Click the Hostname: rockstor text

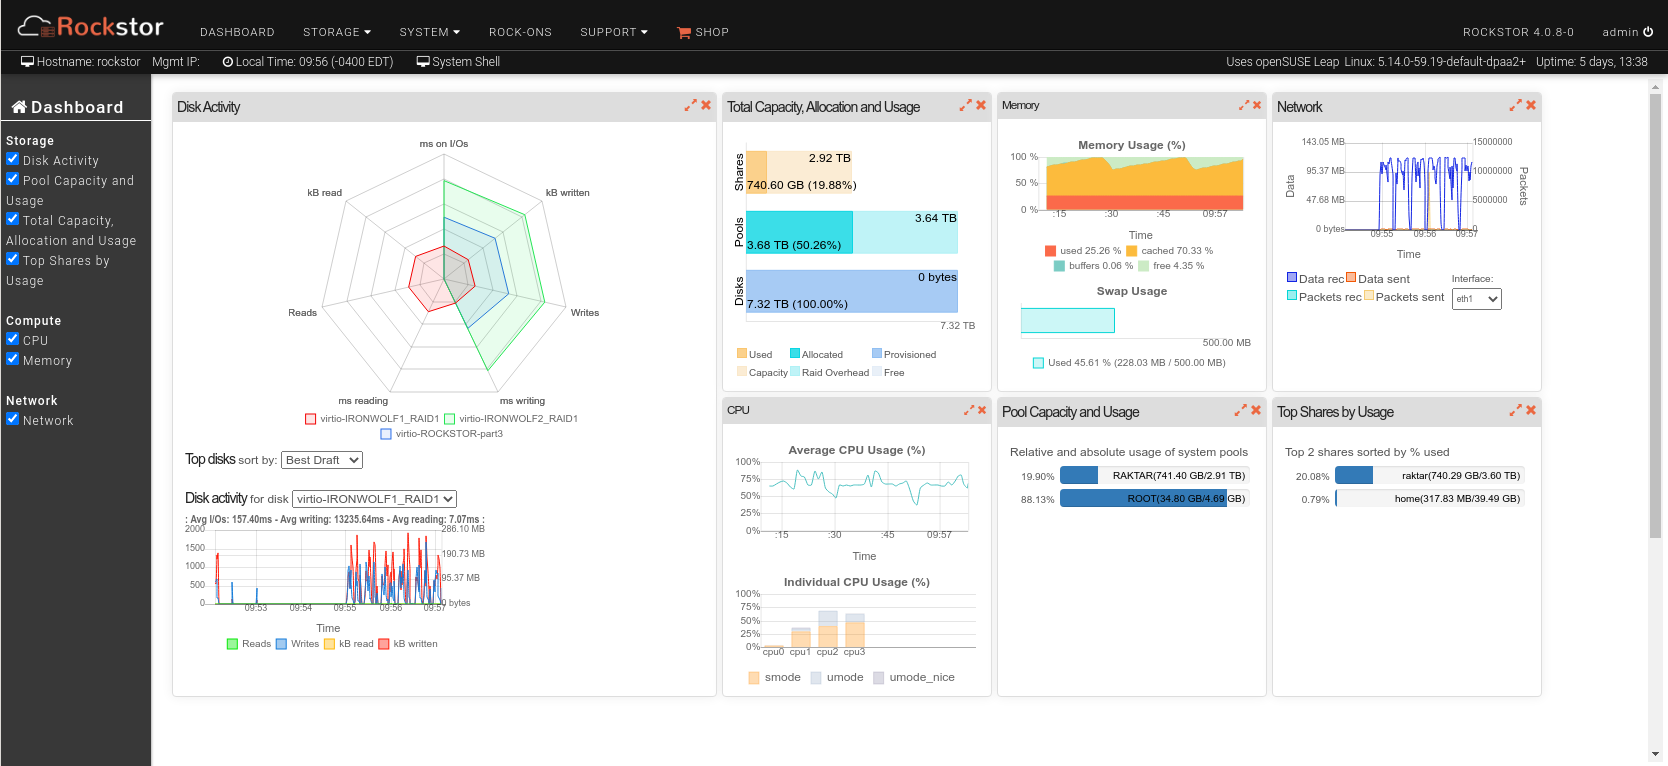pos(89,62)
